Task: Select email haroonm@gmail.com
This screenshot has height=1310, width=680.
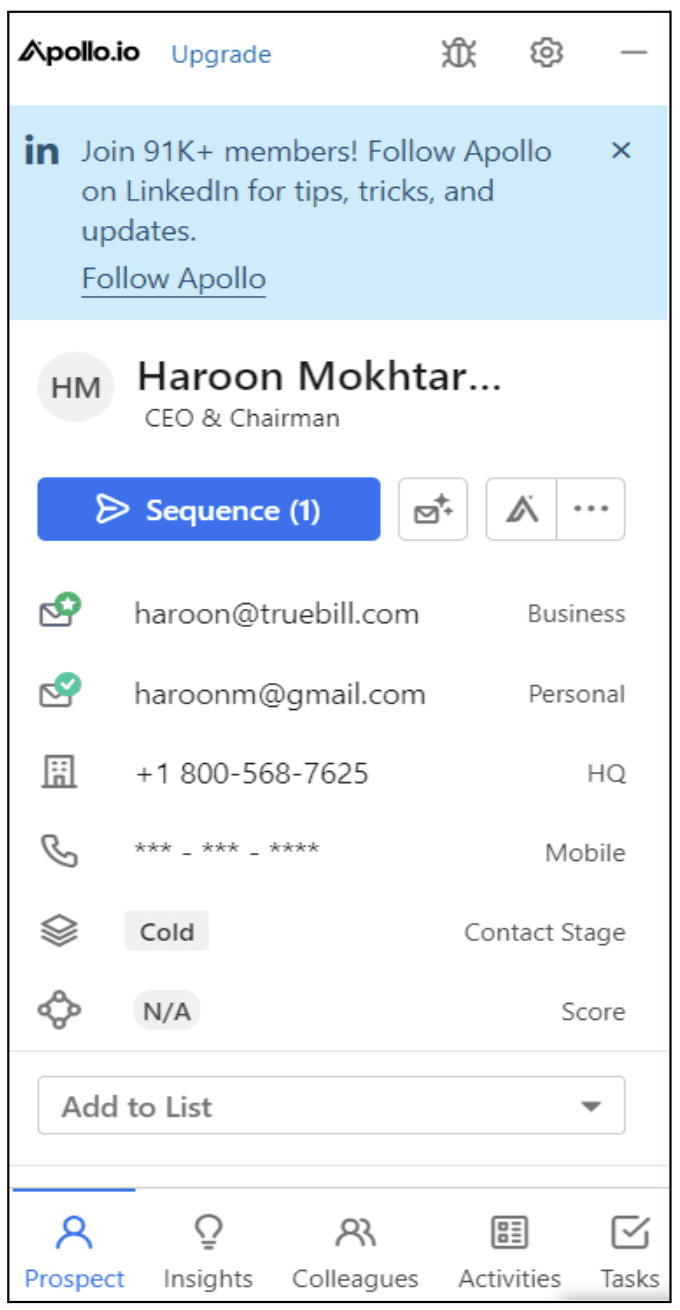Action: (x=280, y=694)
